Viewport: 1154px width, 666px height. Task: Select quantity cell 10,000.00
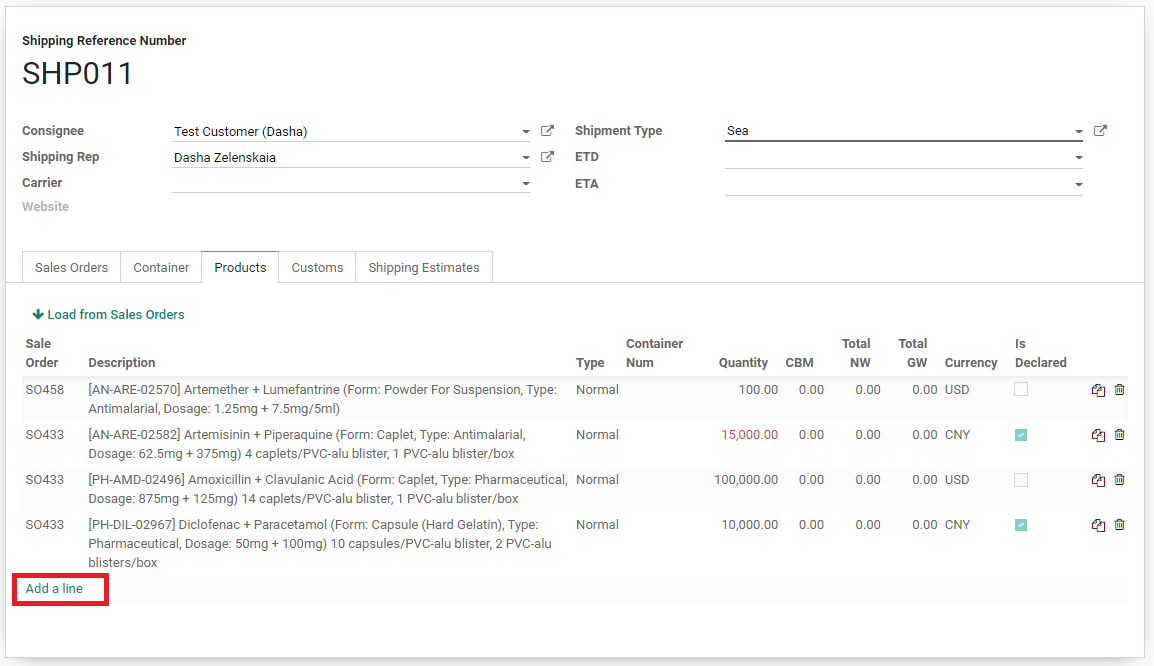coord(749,525)
